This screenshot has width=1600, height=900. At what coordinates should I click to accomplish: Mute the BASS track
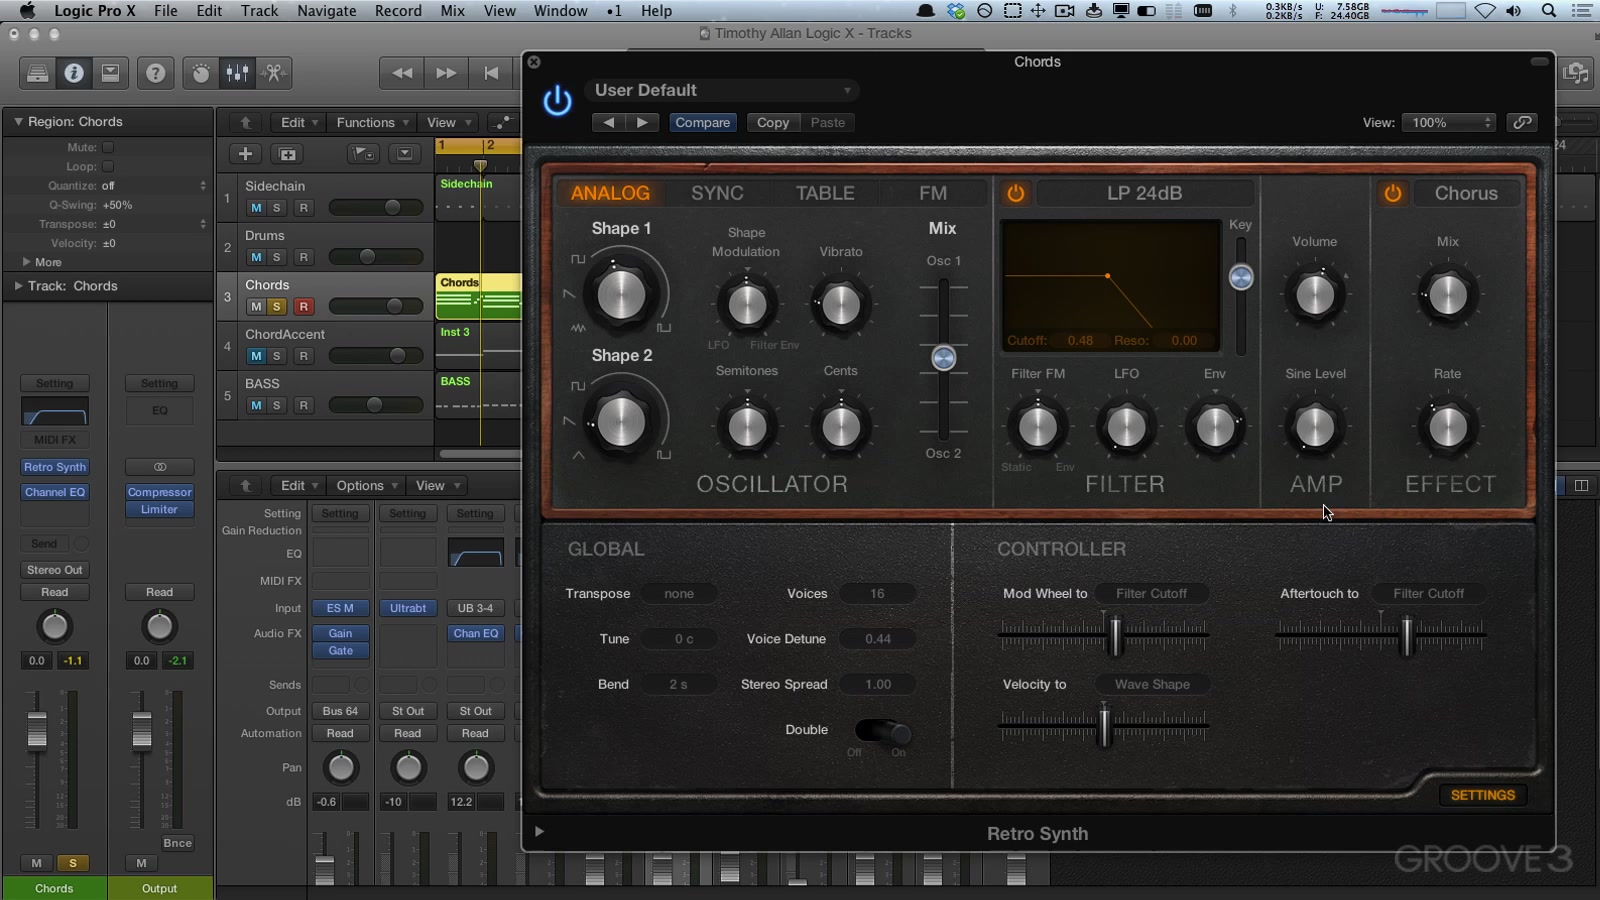pos(256,405)
